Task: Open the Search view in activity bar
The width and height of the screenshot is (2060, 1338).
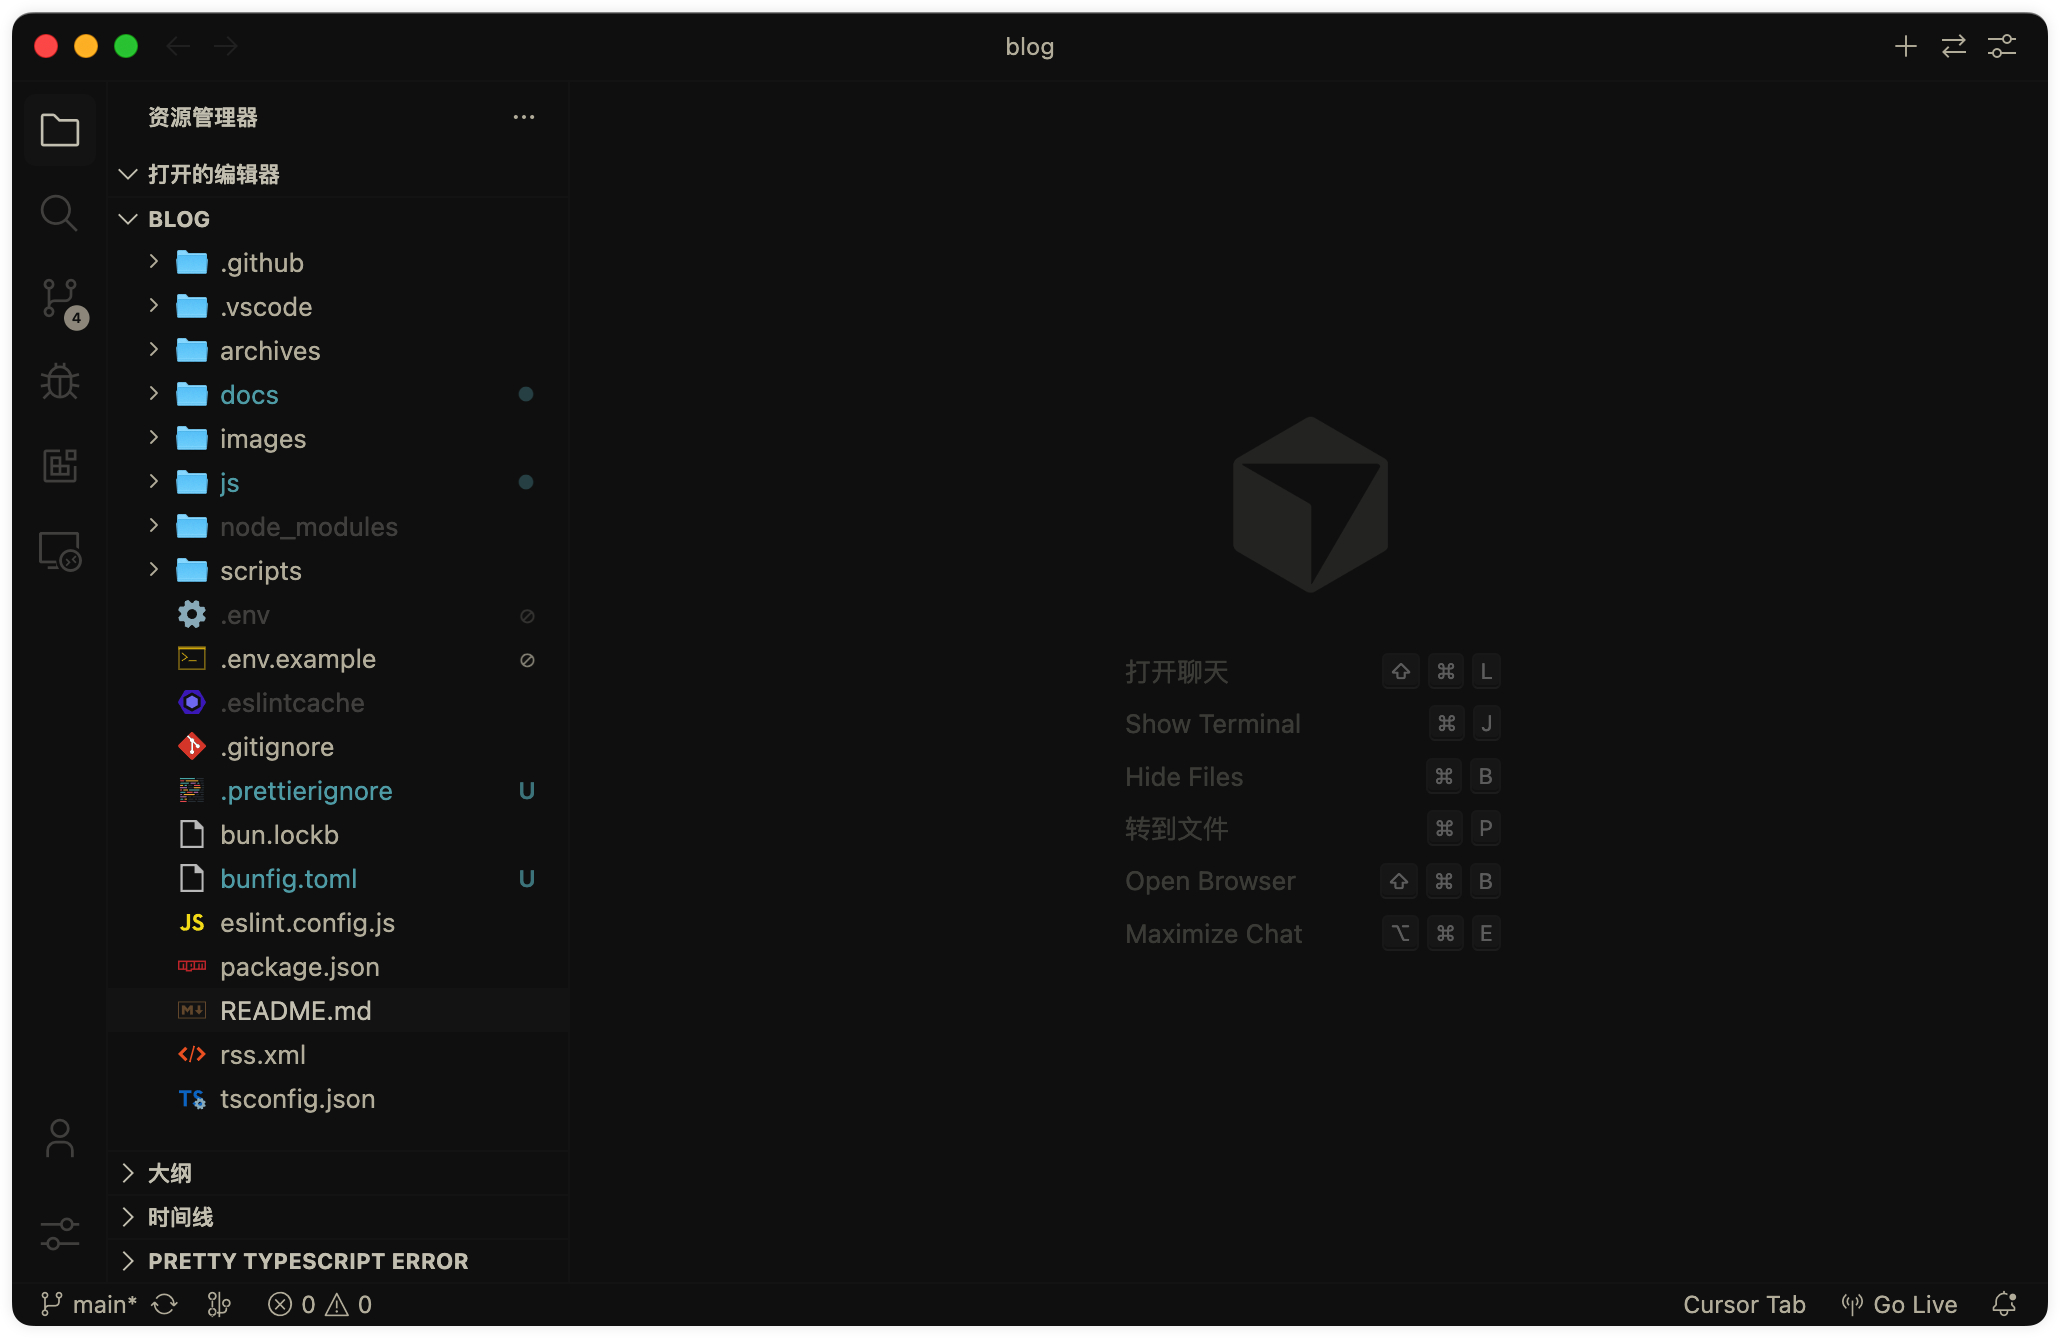Action: 59,213
